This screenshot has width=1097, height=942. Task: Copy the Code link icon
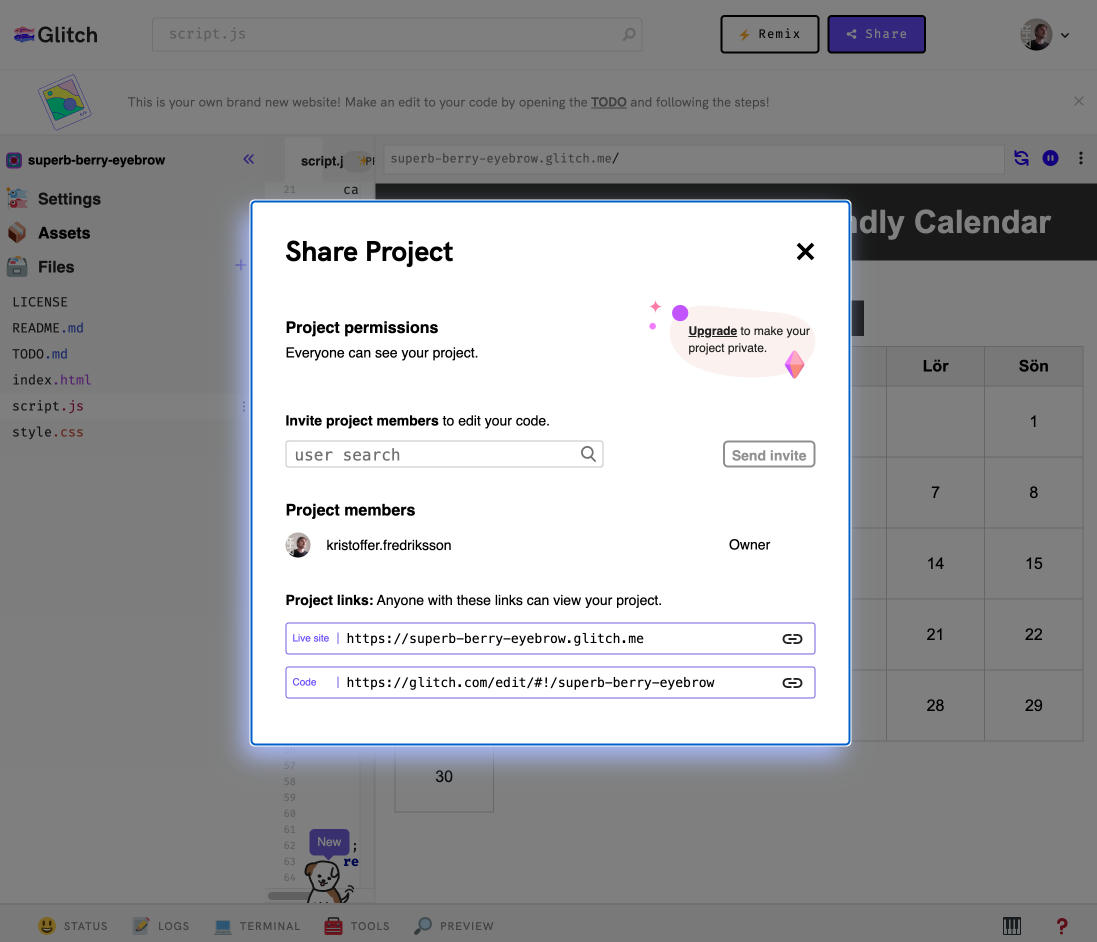(x=792, y=682)
